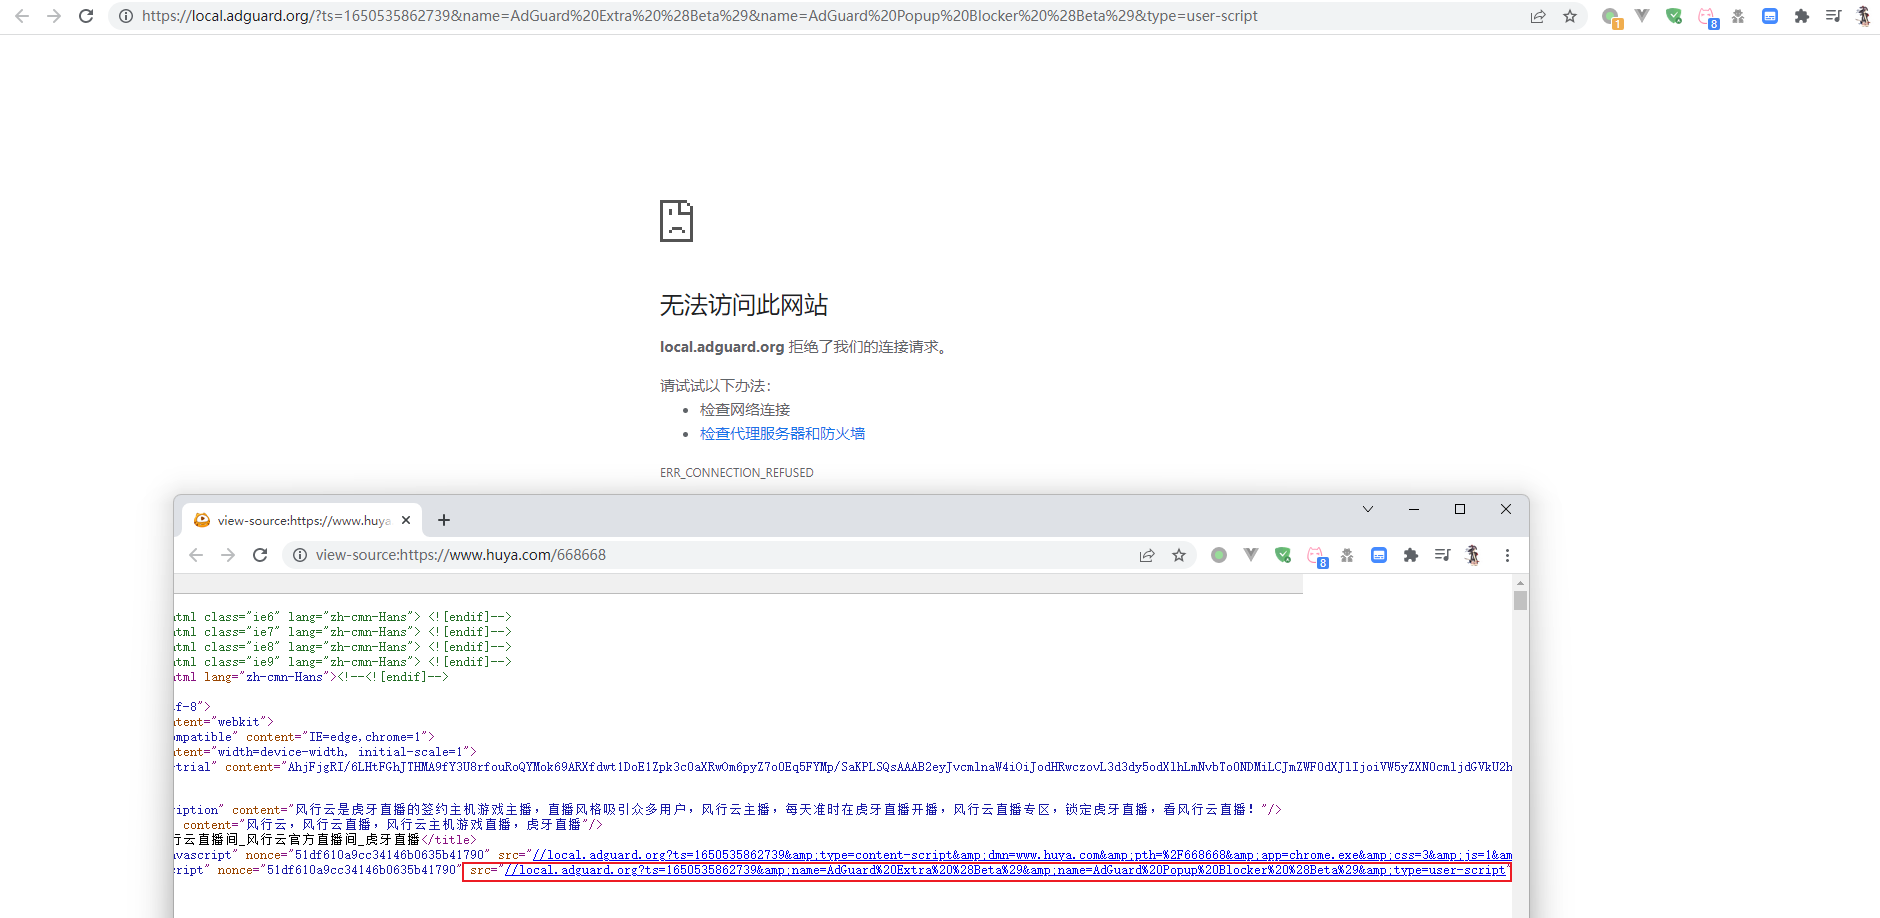1880x918 pixels.
Task: Open the blue card-style extension icon
Action: click(x=1770, y=17)
